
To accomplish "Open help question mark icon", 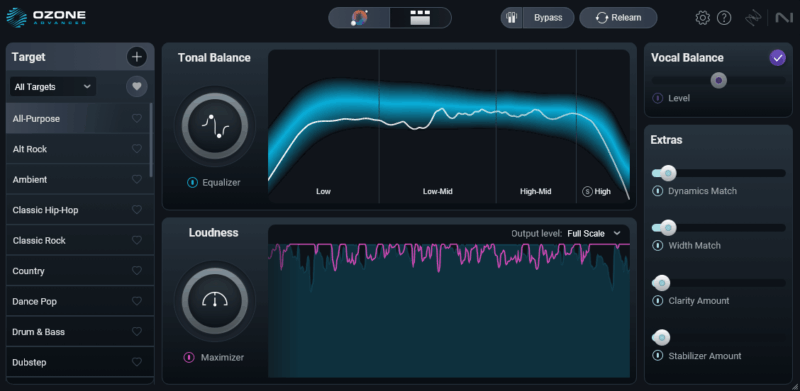I will (724, 18).
